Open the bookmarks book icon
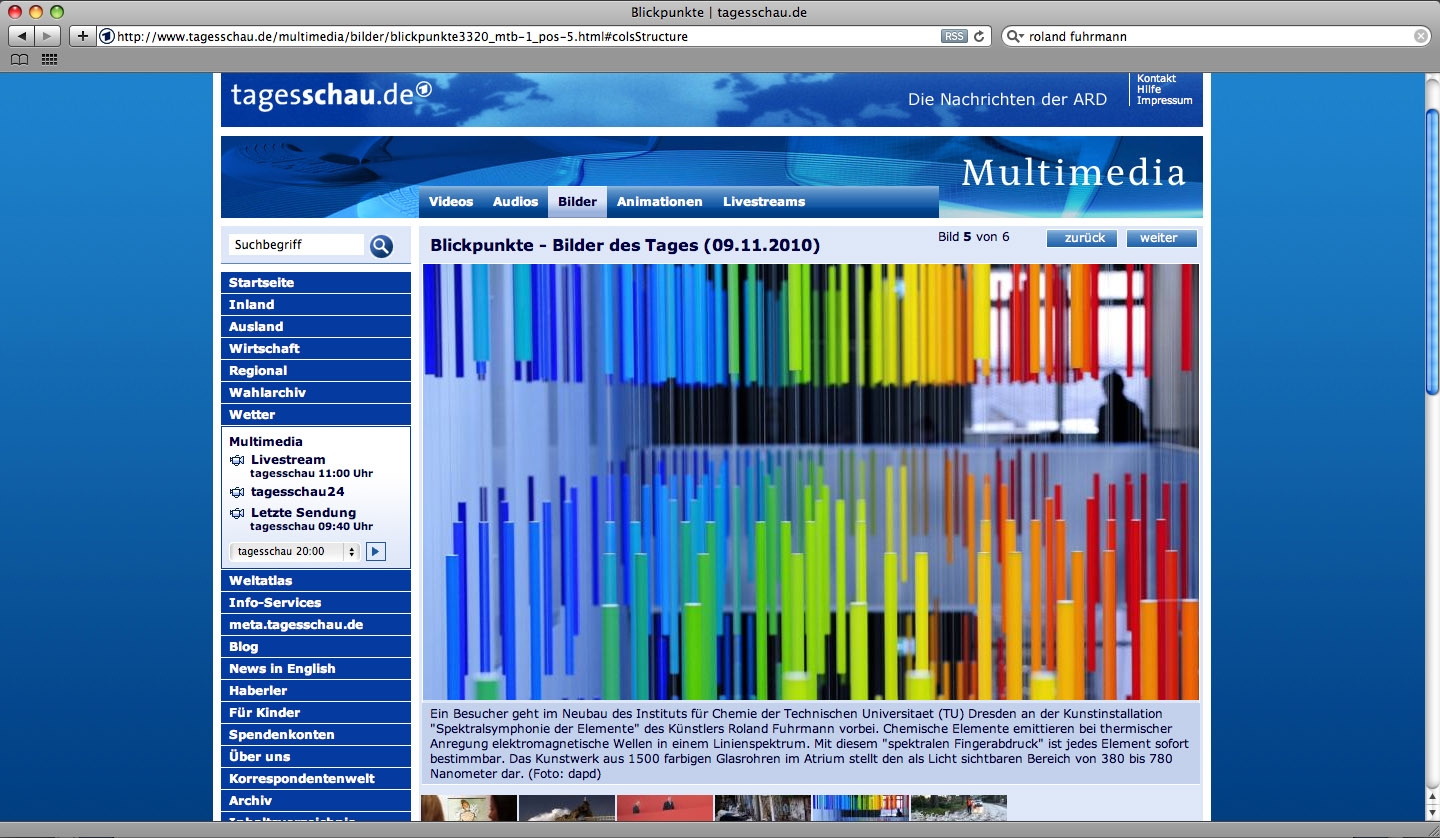 (x=19, y=60)
